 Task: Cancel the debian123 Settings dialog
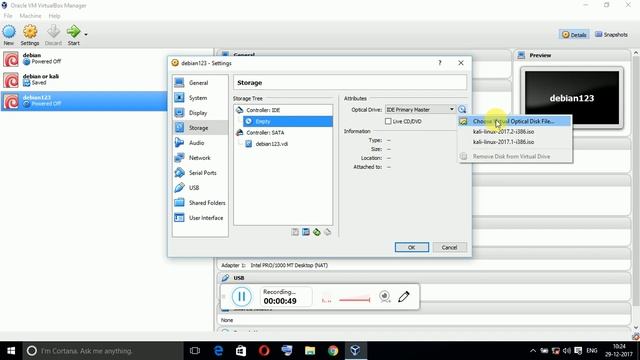tap(449, 247)
